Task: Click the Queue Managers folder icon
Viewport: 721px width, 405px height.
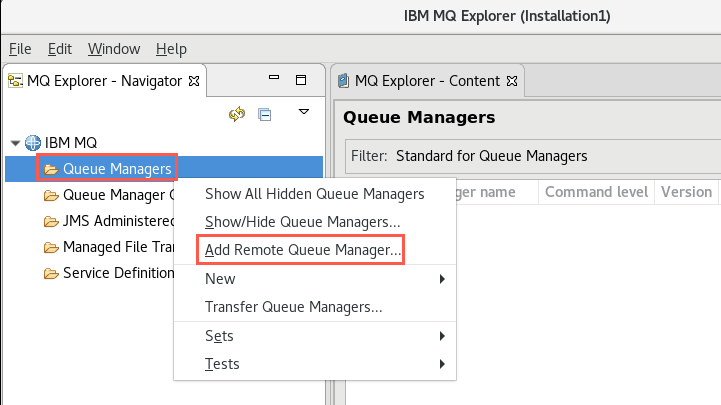Action: click(51, 170)
